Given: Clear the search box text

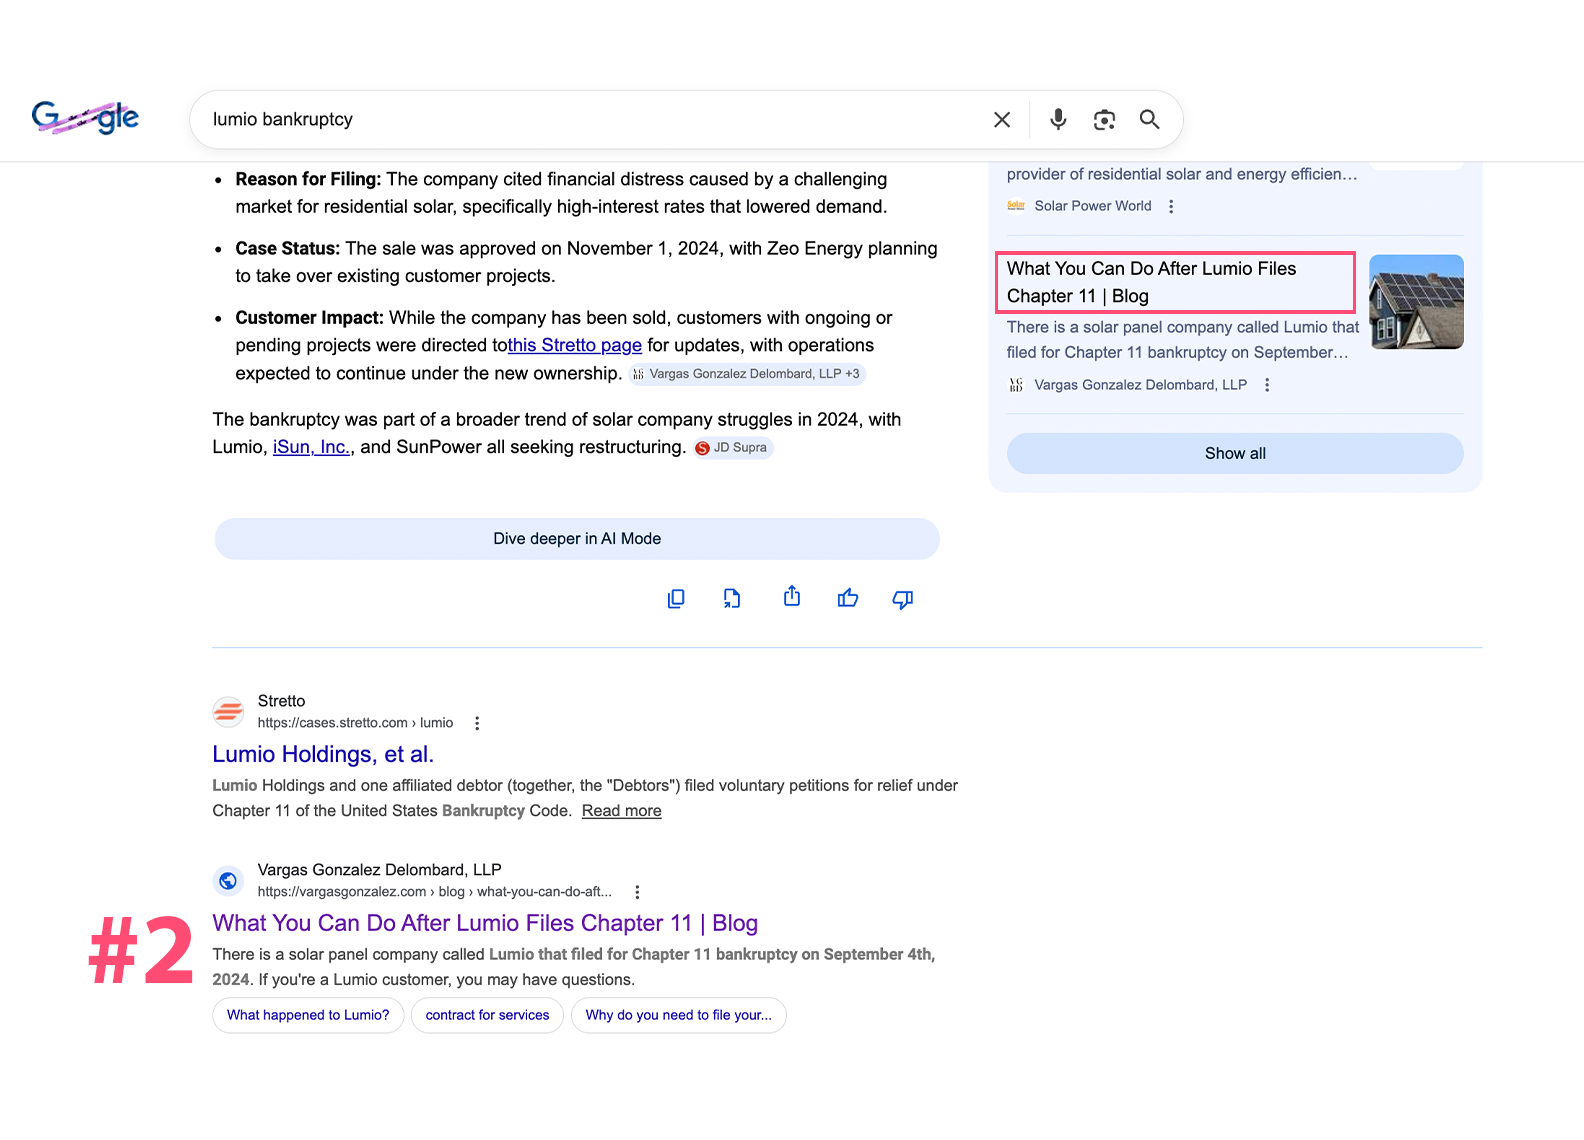Looking at the screenshot, I should pyautogui.click(x=1001, y=120).
